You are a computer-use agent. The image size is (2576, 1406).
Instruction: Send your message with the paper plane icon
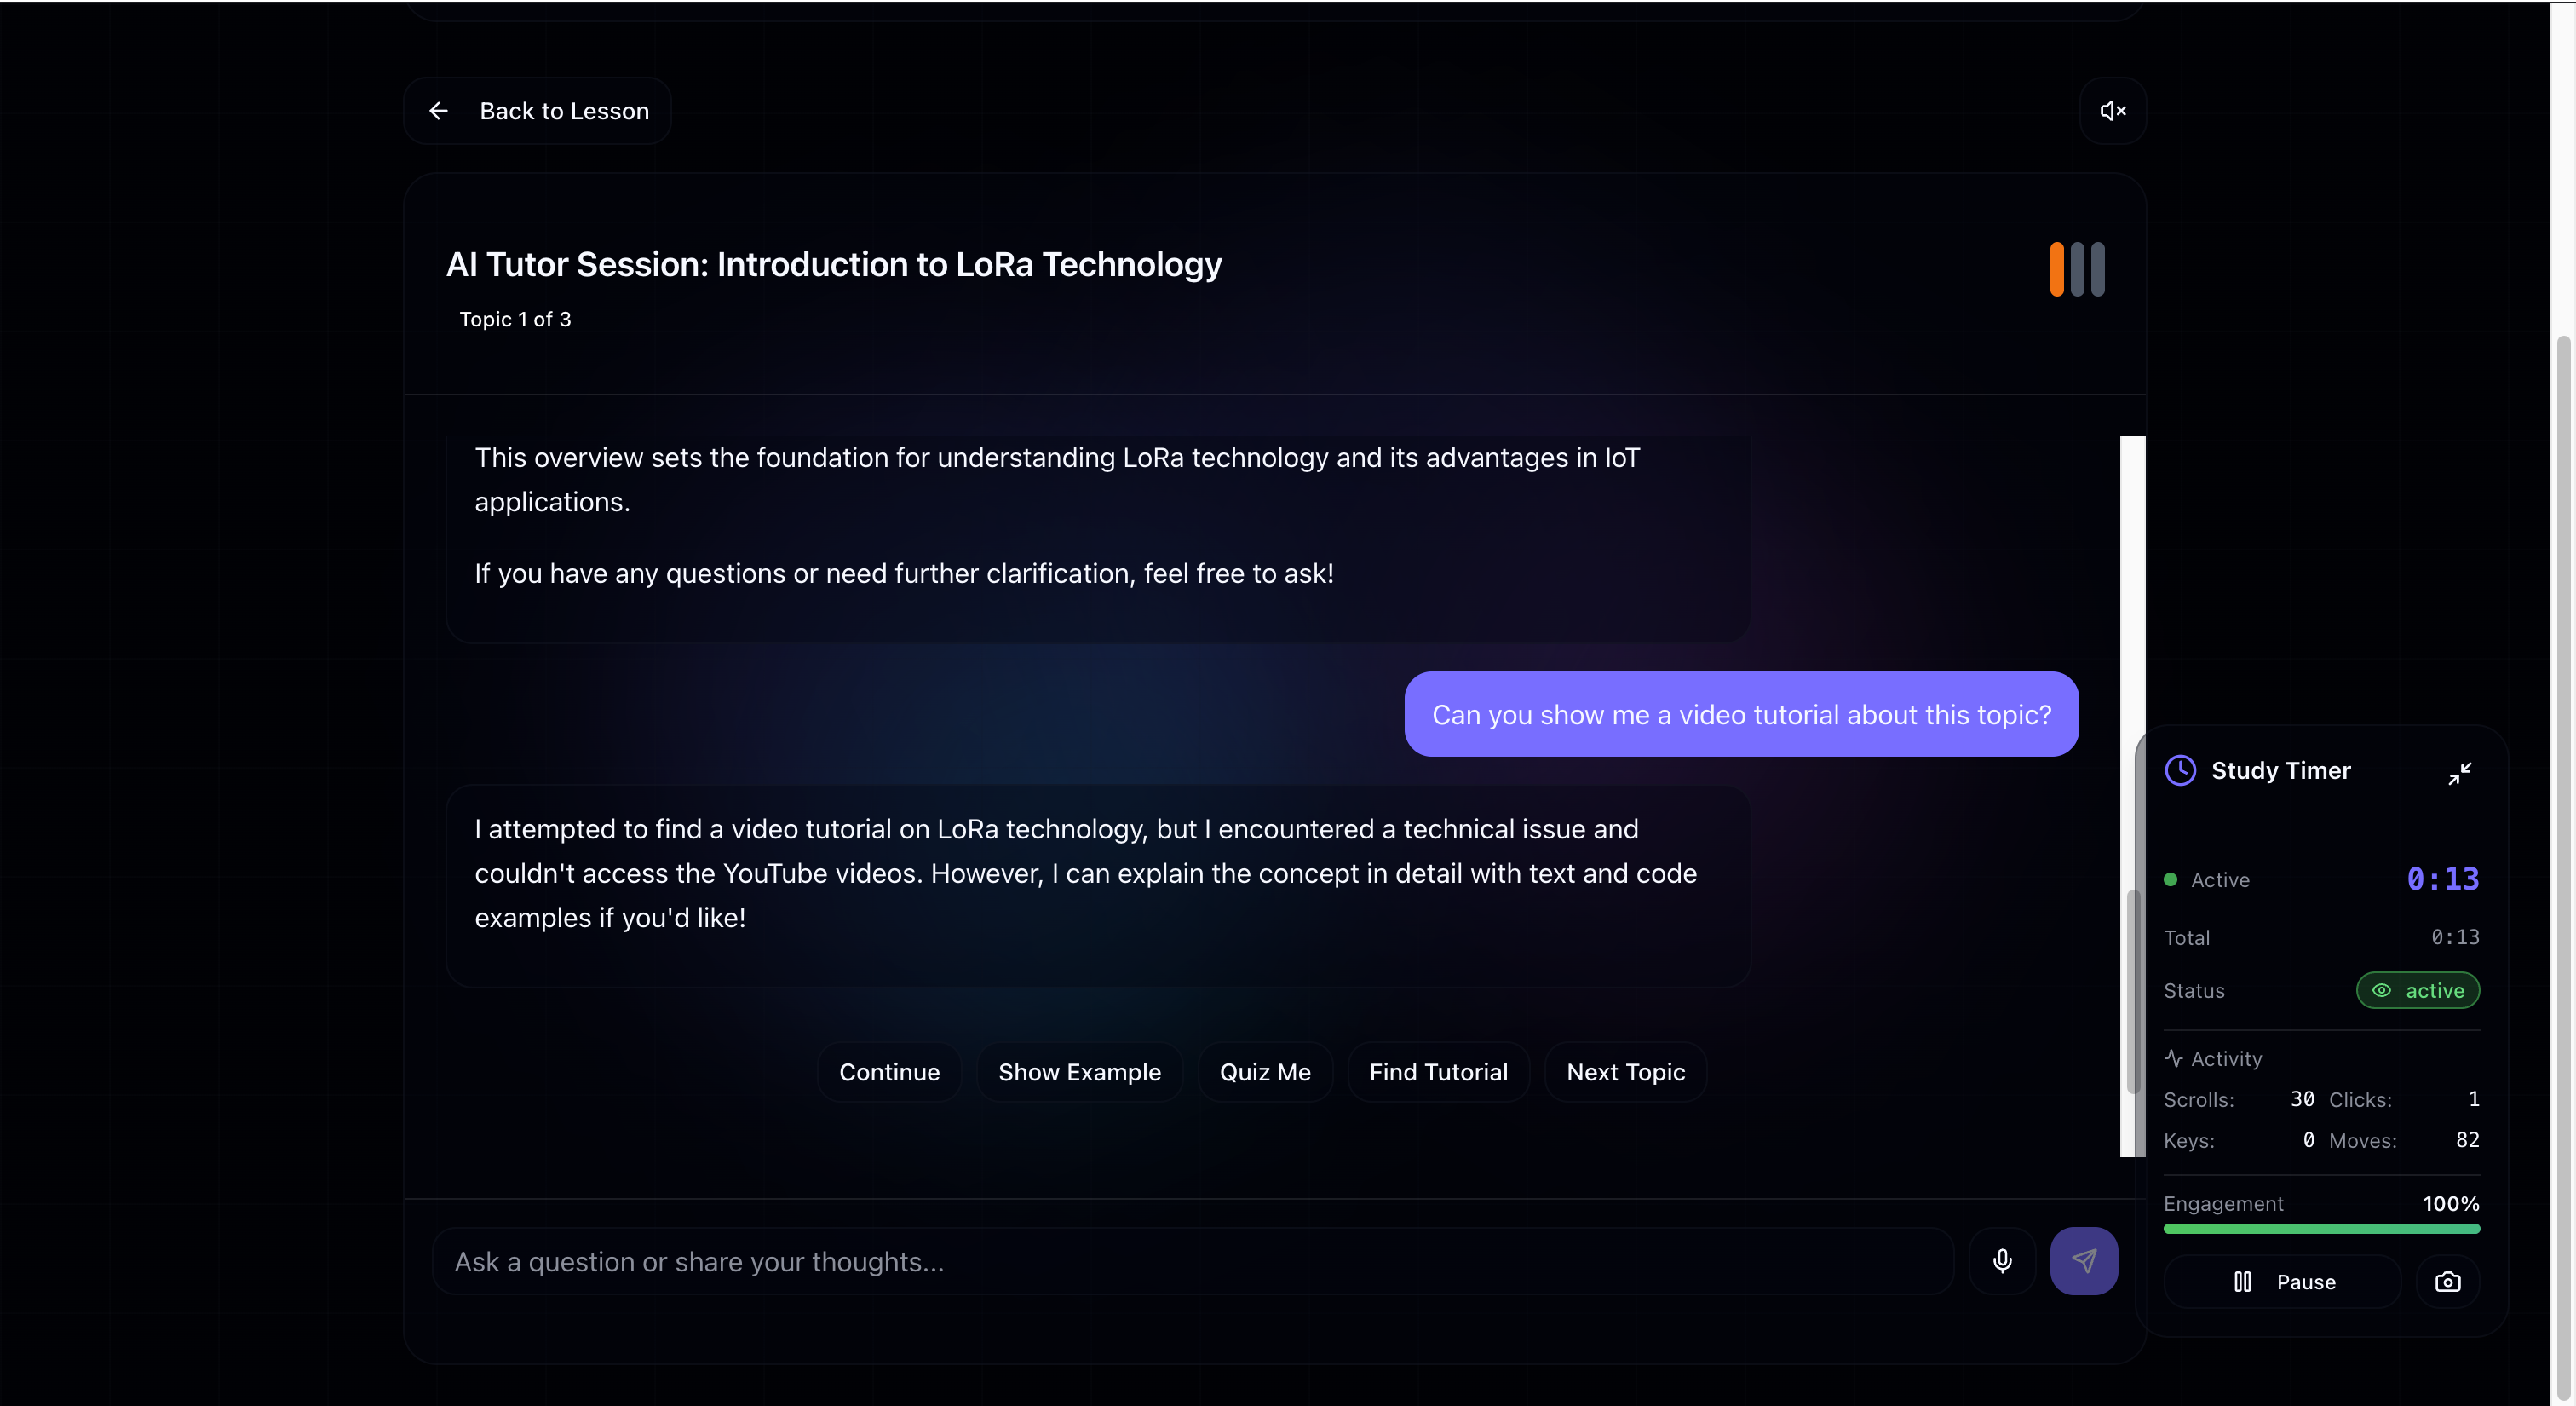2083,1261
